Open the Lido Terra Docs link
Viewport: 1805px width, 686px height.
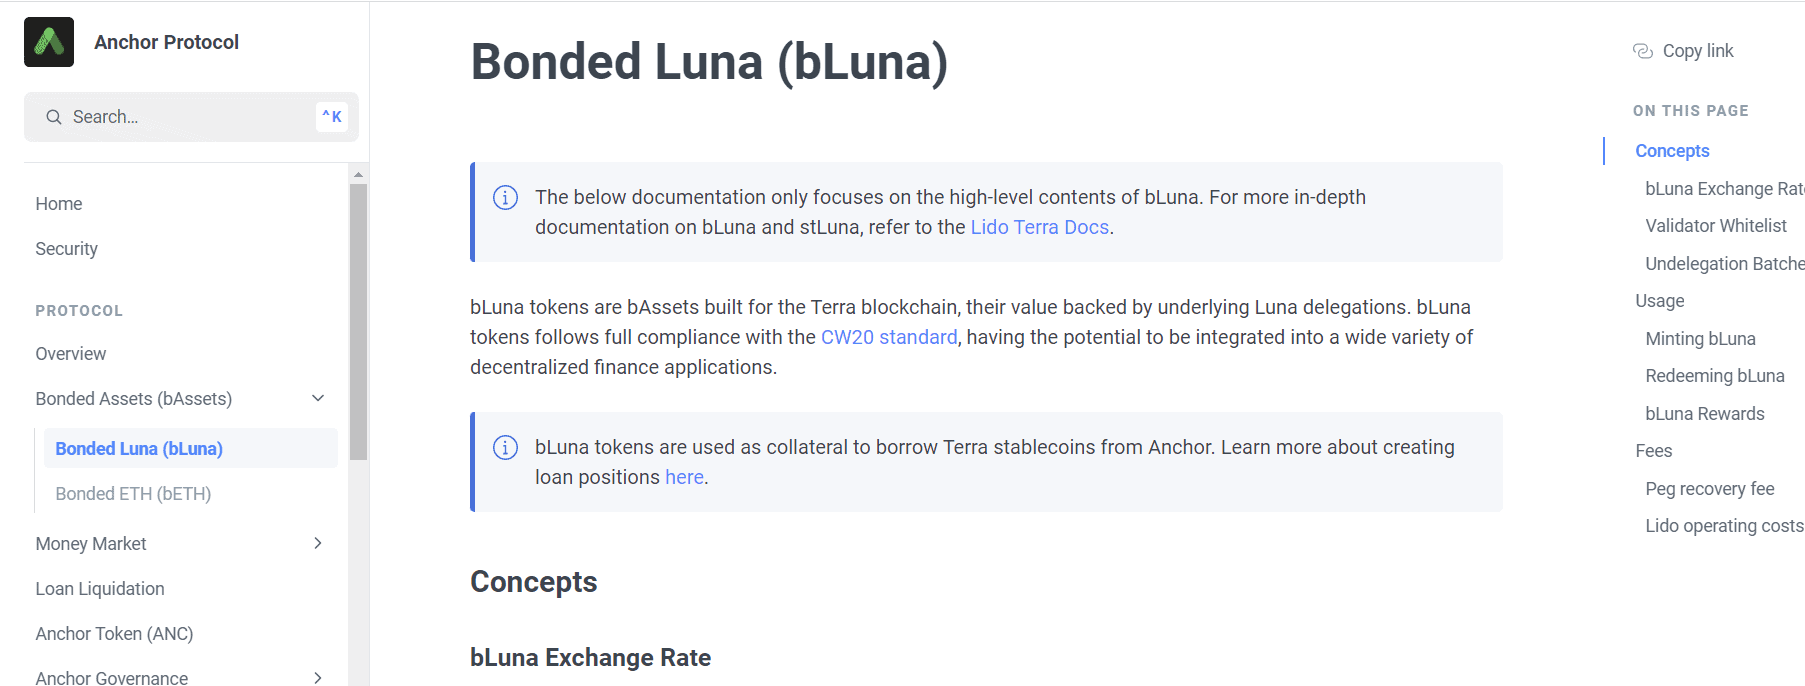(1039, 227)
